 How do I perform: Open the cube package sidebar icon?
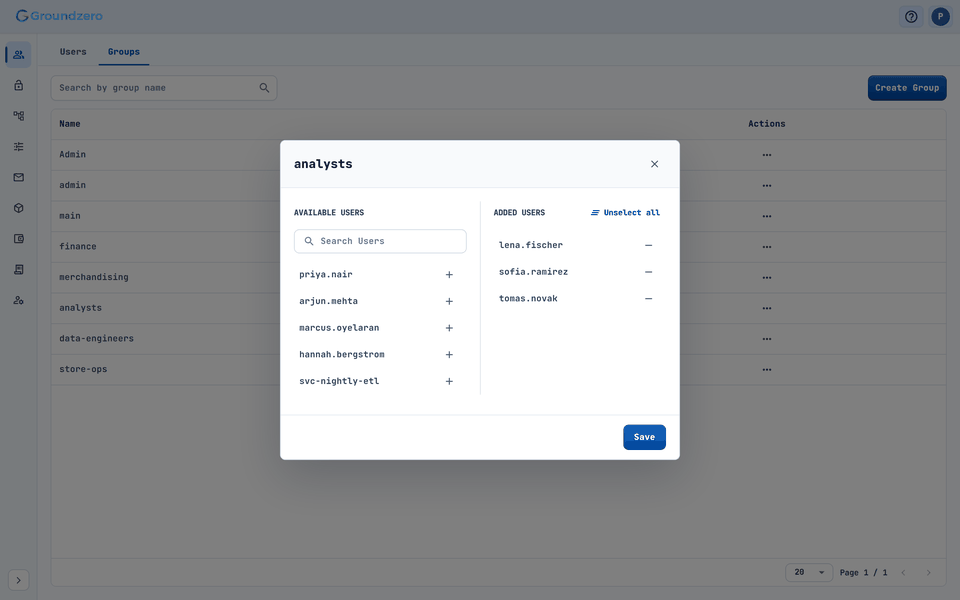point(18,208)
